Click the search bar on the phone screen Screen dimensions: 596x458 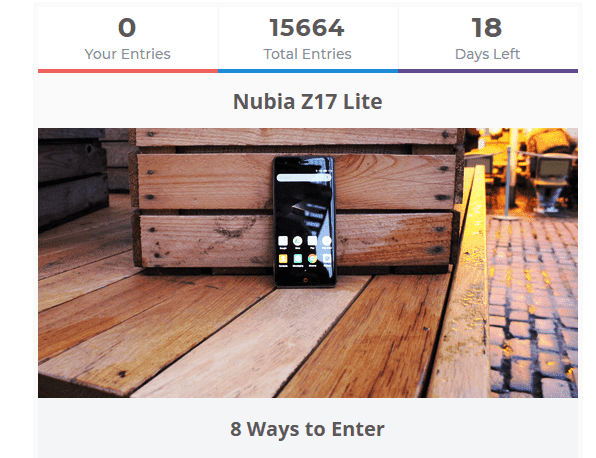[x=304, y=178]
